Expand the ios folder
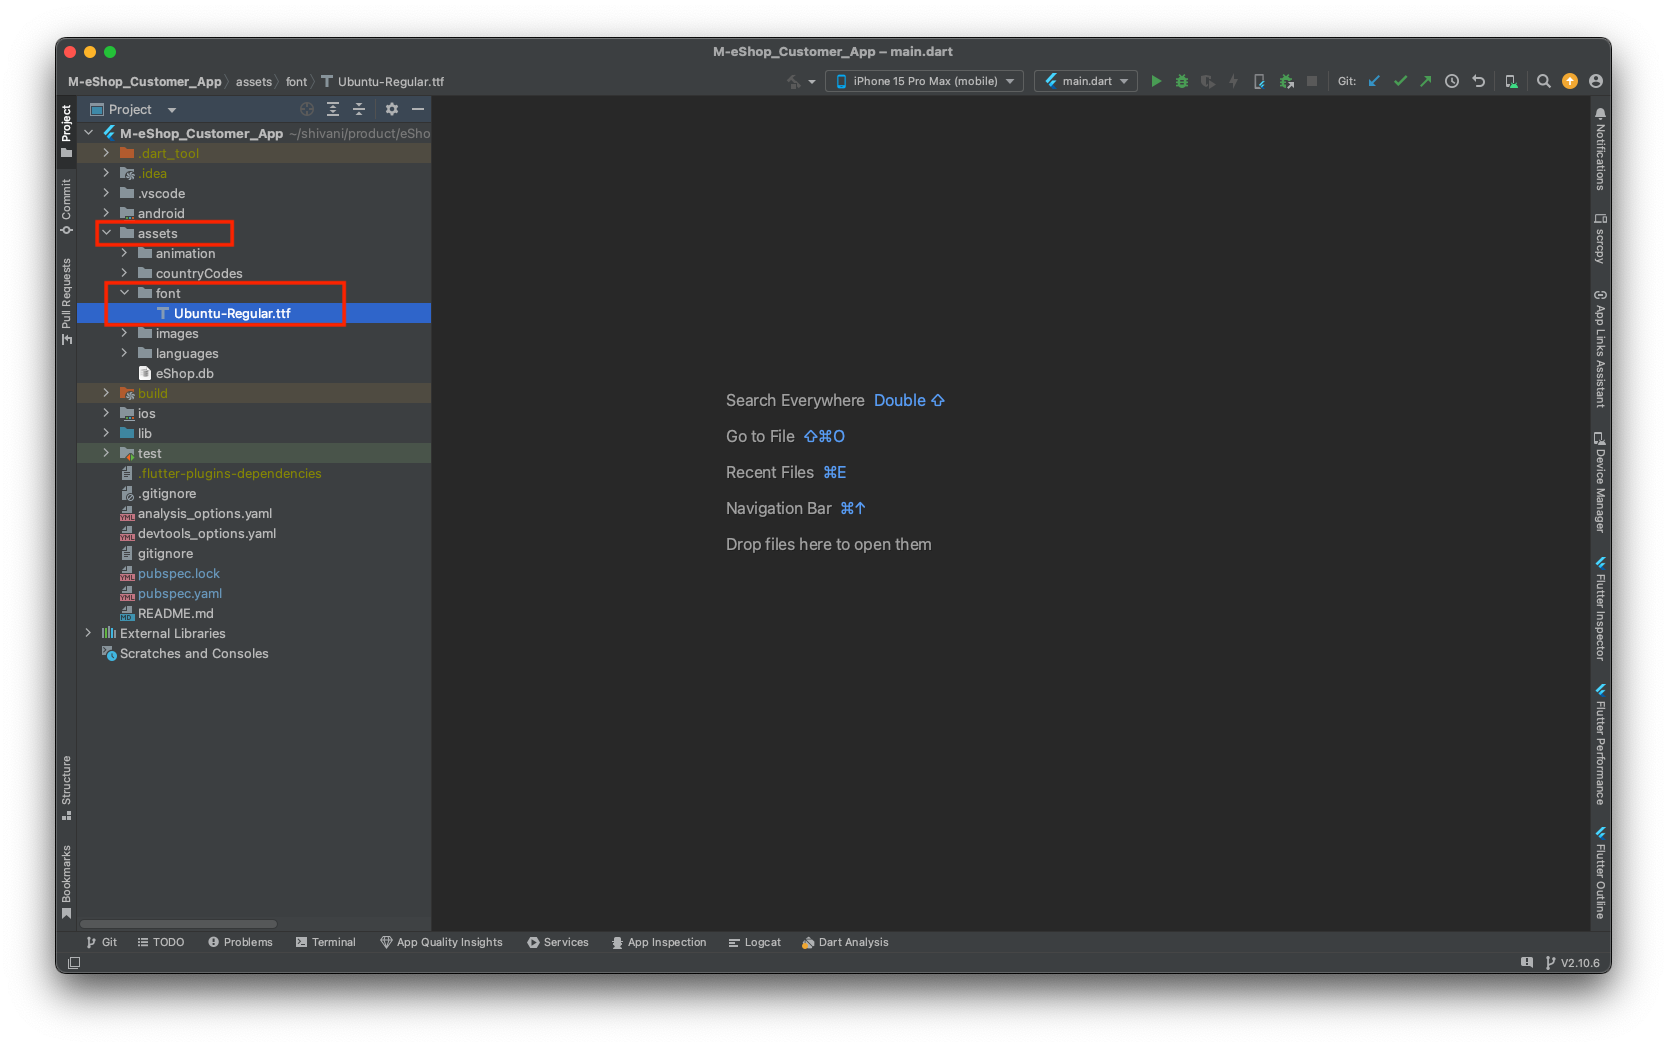The height and width of the screenshot is (1047, 1667). [106, 413]
